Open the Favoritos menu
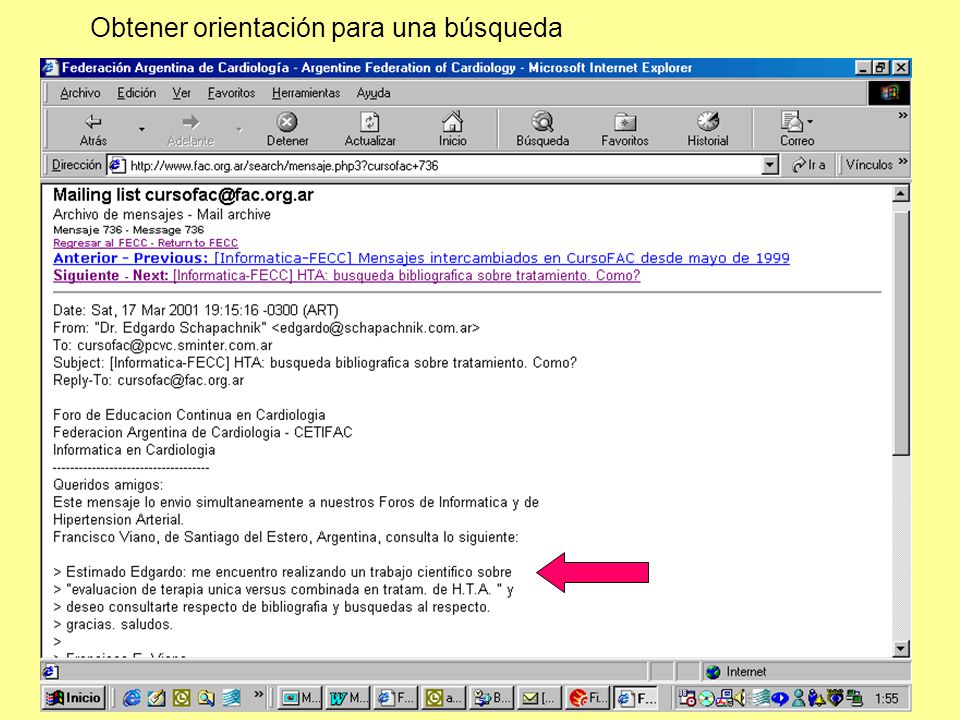Image resolution: width=960 pixels, height=720 pixels. pyautogui.click(x=231, y=93)
